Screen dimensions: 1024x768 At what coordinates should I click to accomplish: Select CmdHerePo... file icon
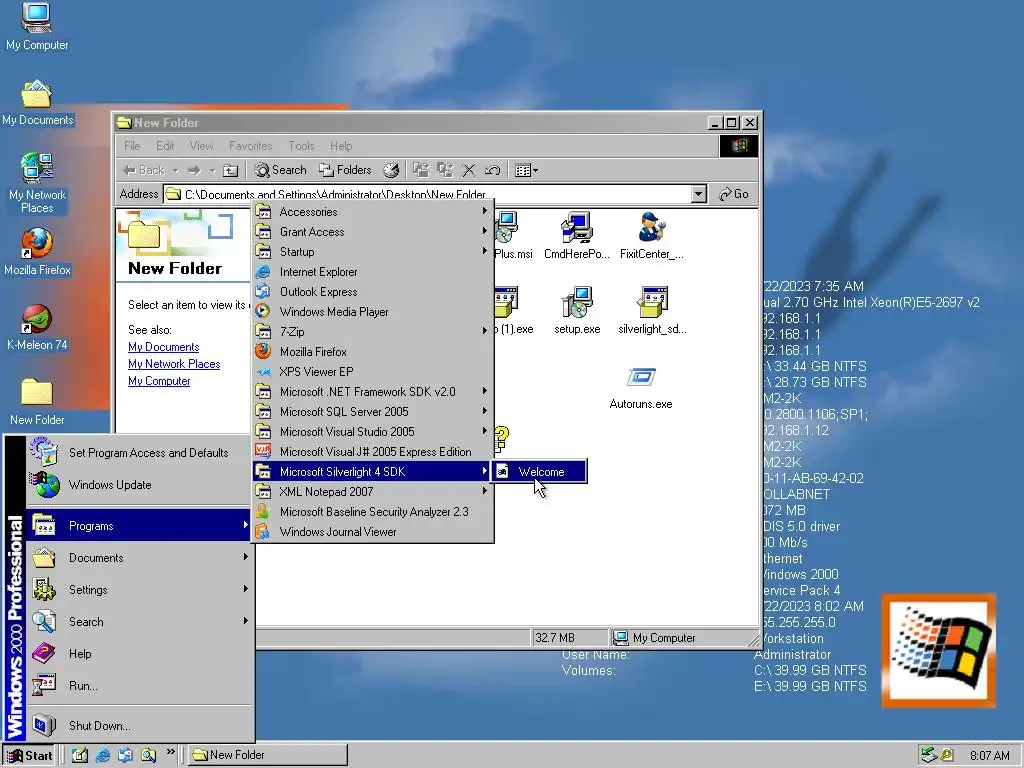coord(577,235)
